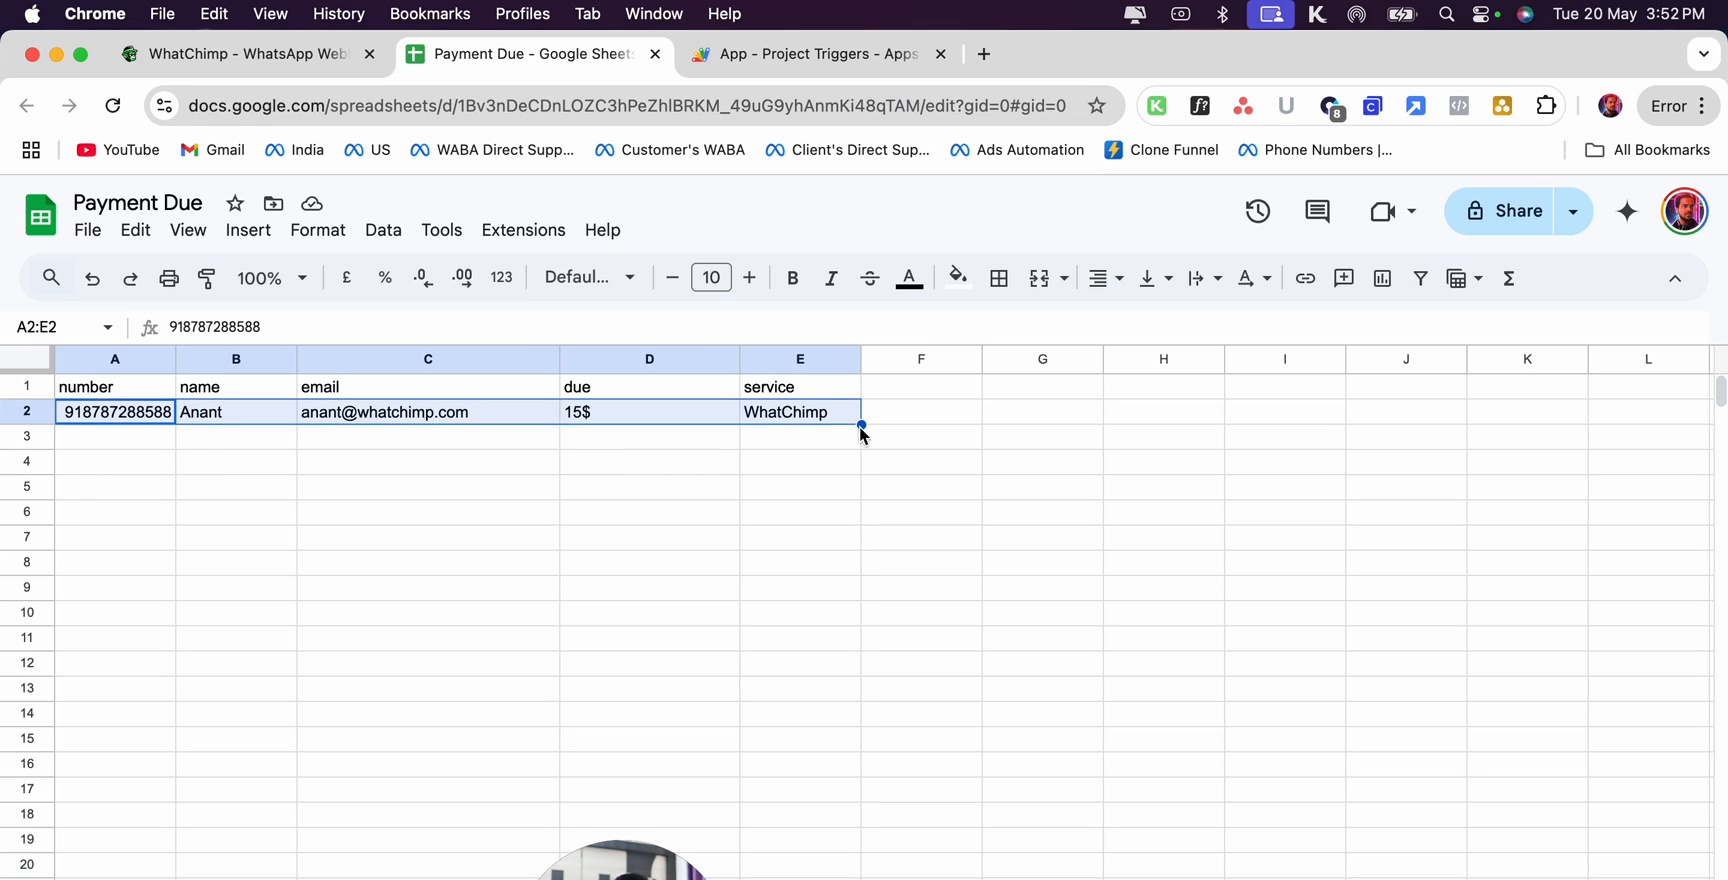Open the functions sigma menu
The height and width of the screenshot is (880, 1728).
tap(1509, 278)
